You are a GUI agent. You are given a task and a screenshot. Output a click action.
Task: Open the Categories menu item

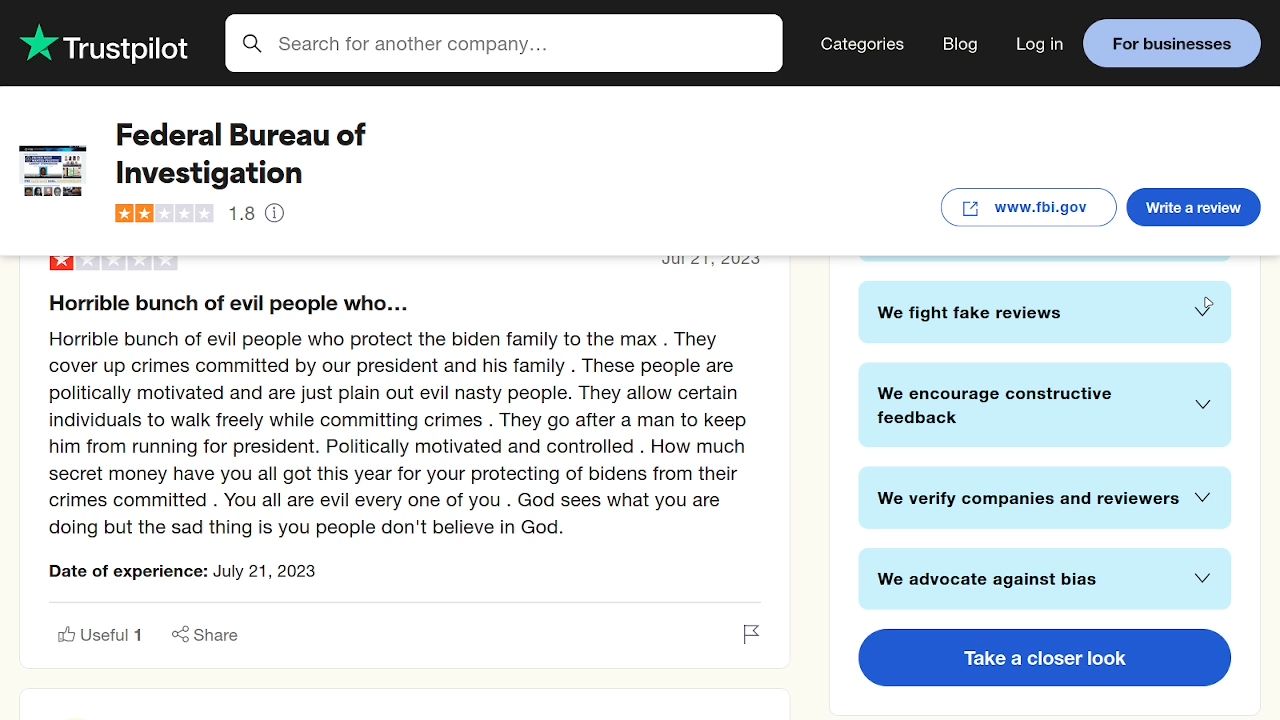point(861,44)
